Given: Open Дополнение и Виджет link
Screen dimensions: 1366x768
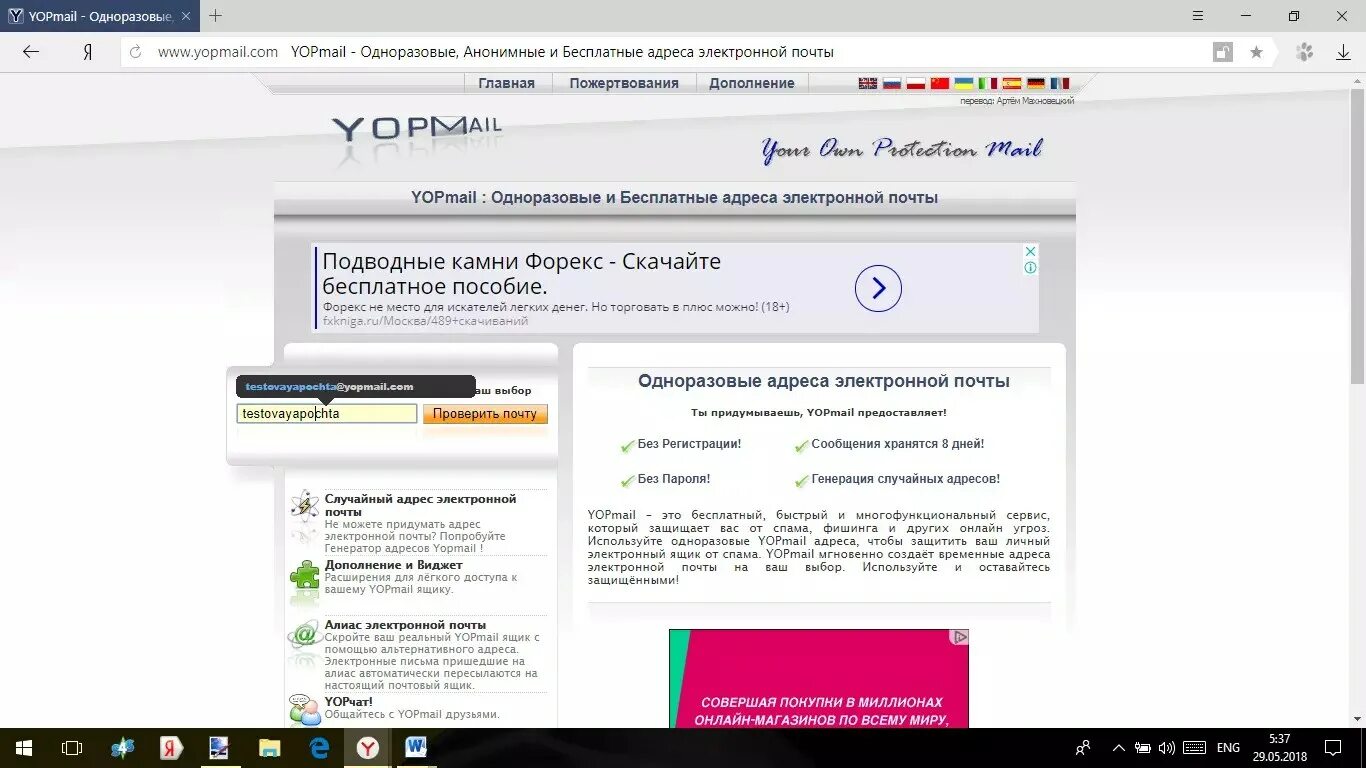Looking at the screenshot, I should pos(394,565).
